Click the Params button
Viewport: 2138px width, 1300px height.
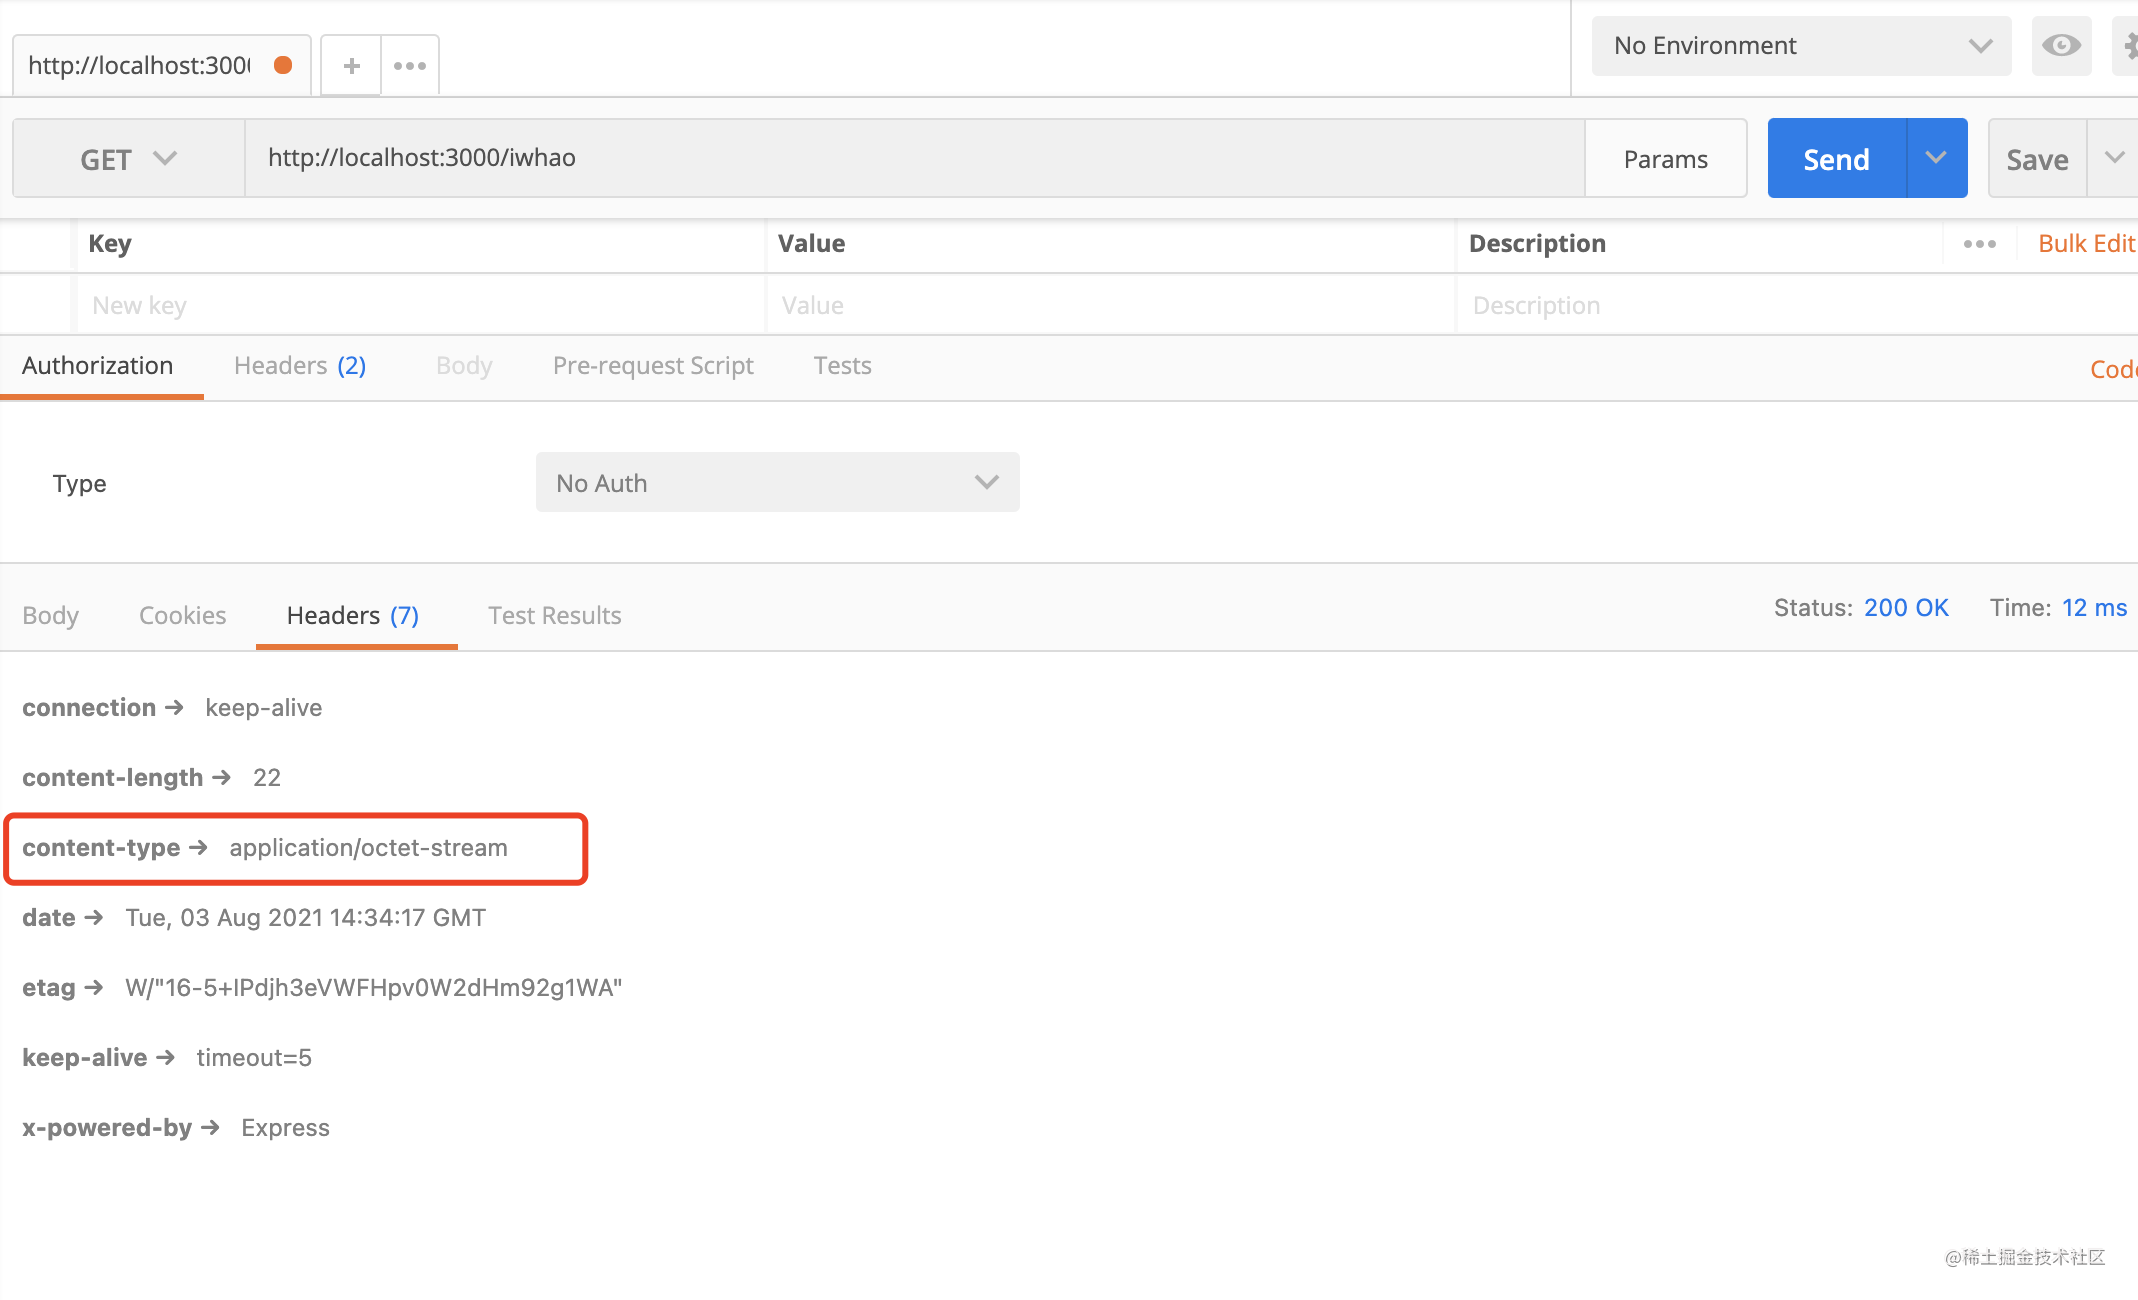1665,159
